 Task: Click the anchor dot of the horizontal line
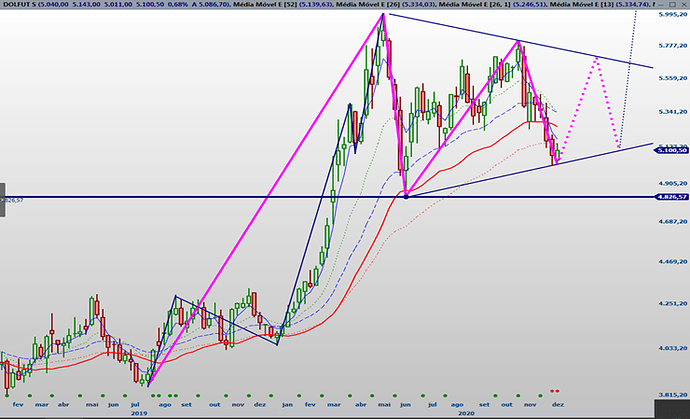406,197
